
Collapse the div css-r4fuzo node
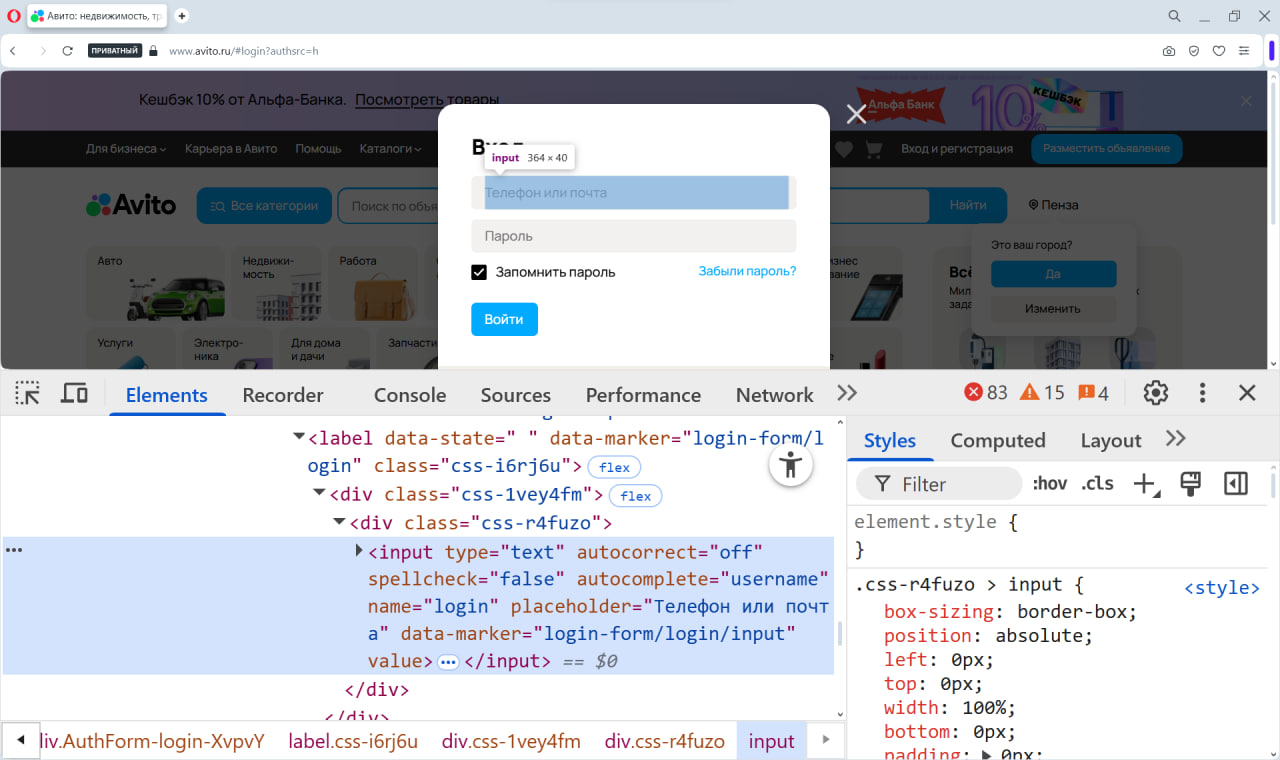(339, 521)
